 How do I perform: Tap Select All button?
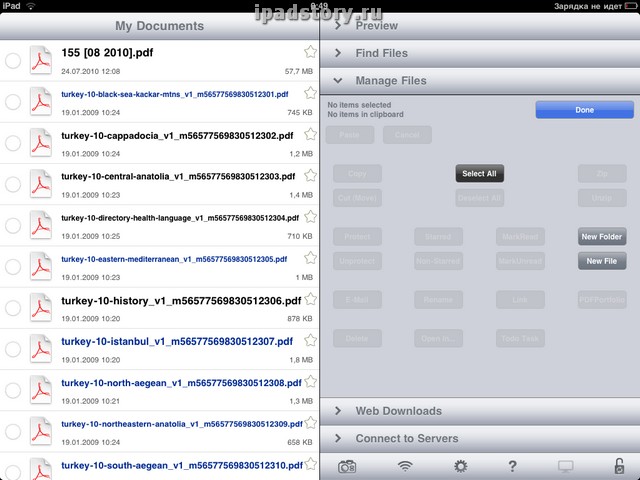[480, 173]
